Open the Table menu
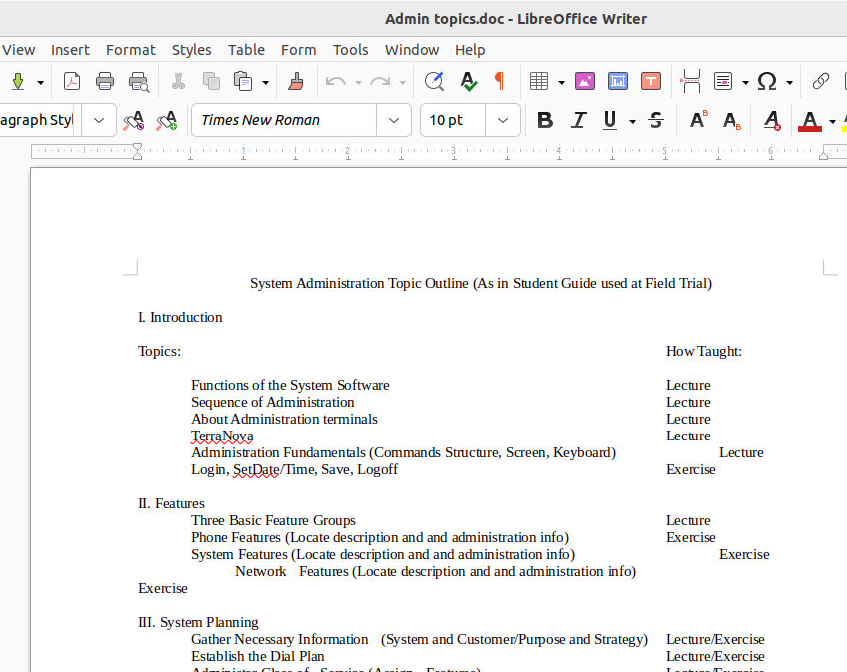Viewport: 847px width, 672px height. point(246,49)
